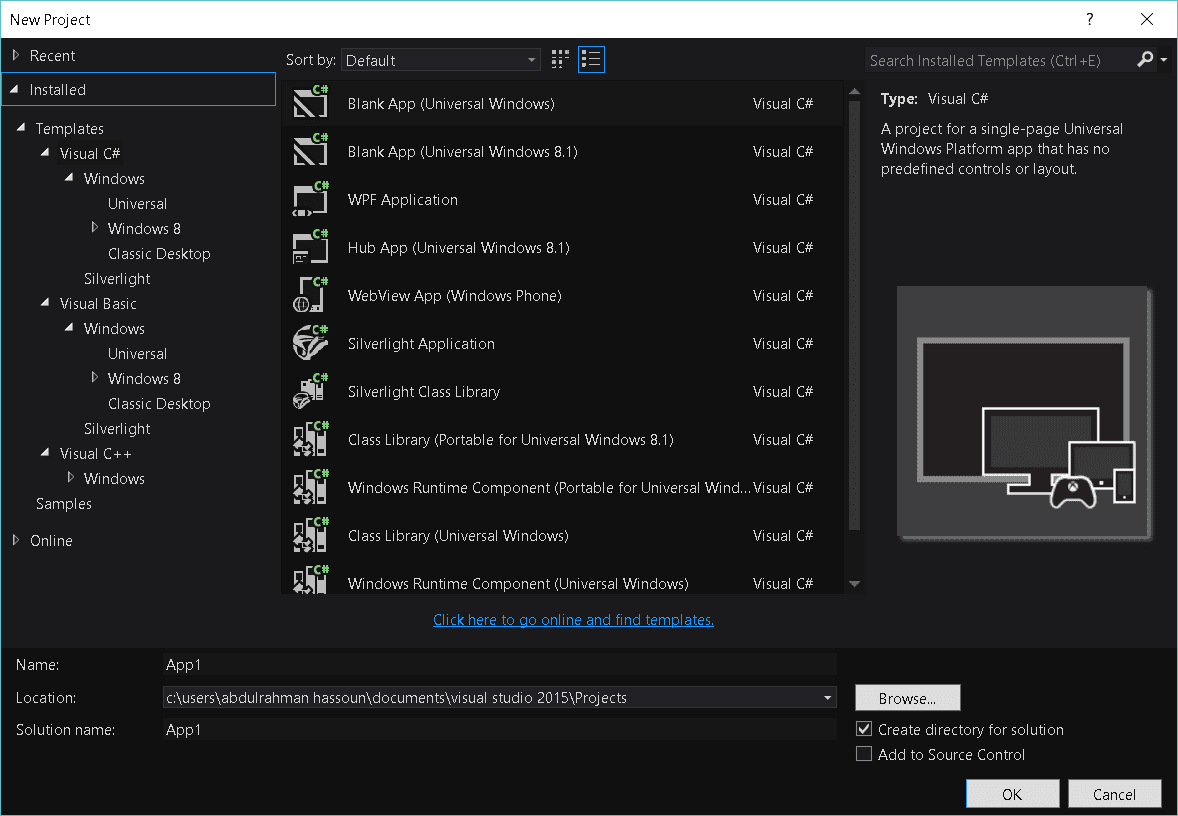The height and width of the screenshot is (816, 1178).
Task: Choose the Class Library (Universal Windows) template
Action: click(x=310, y=535)
